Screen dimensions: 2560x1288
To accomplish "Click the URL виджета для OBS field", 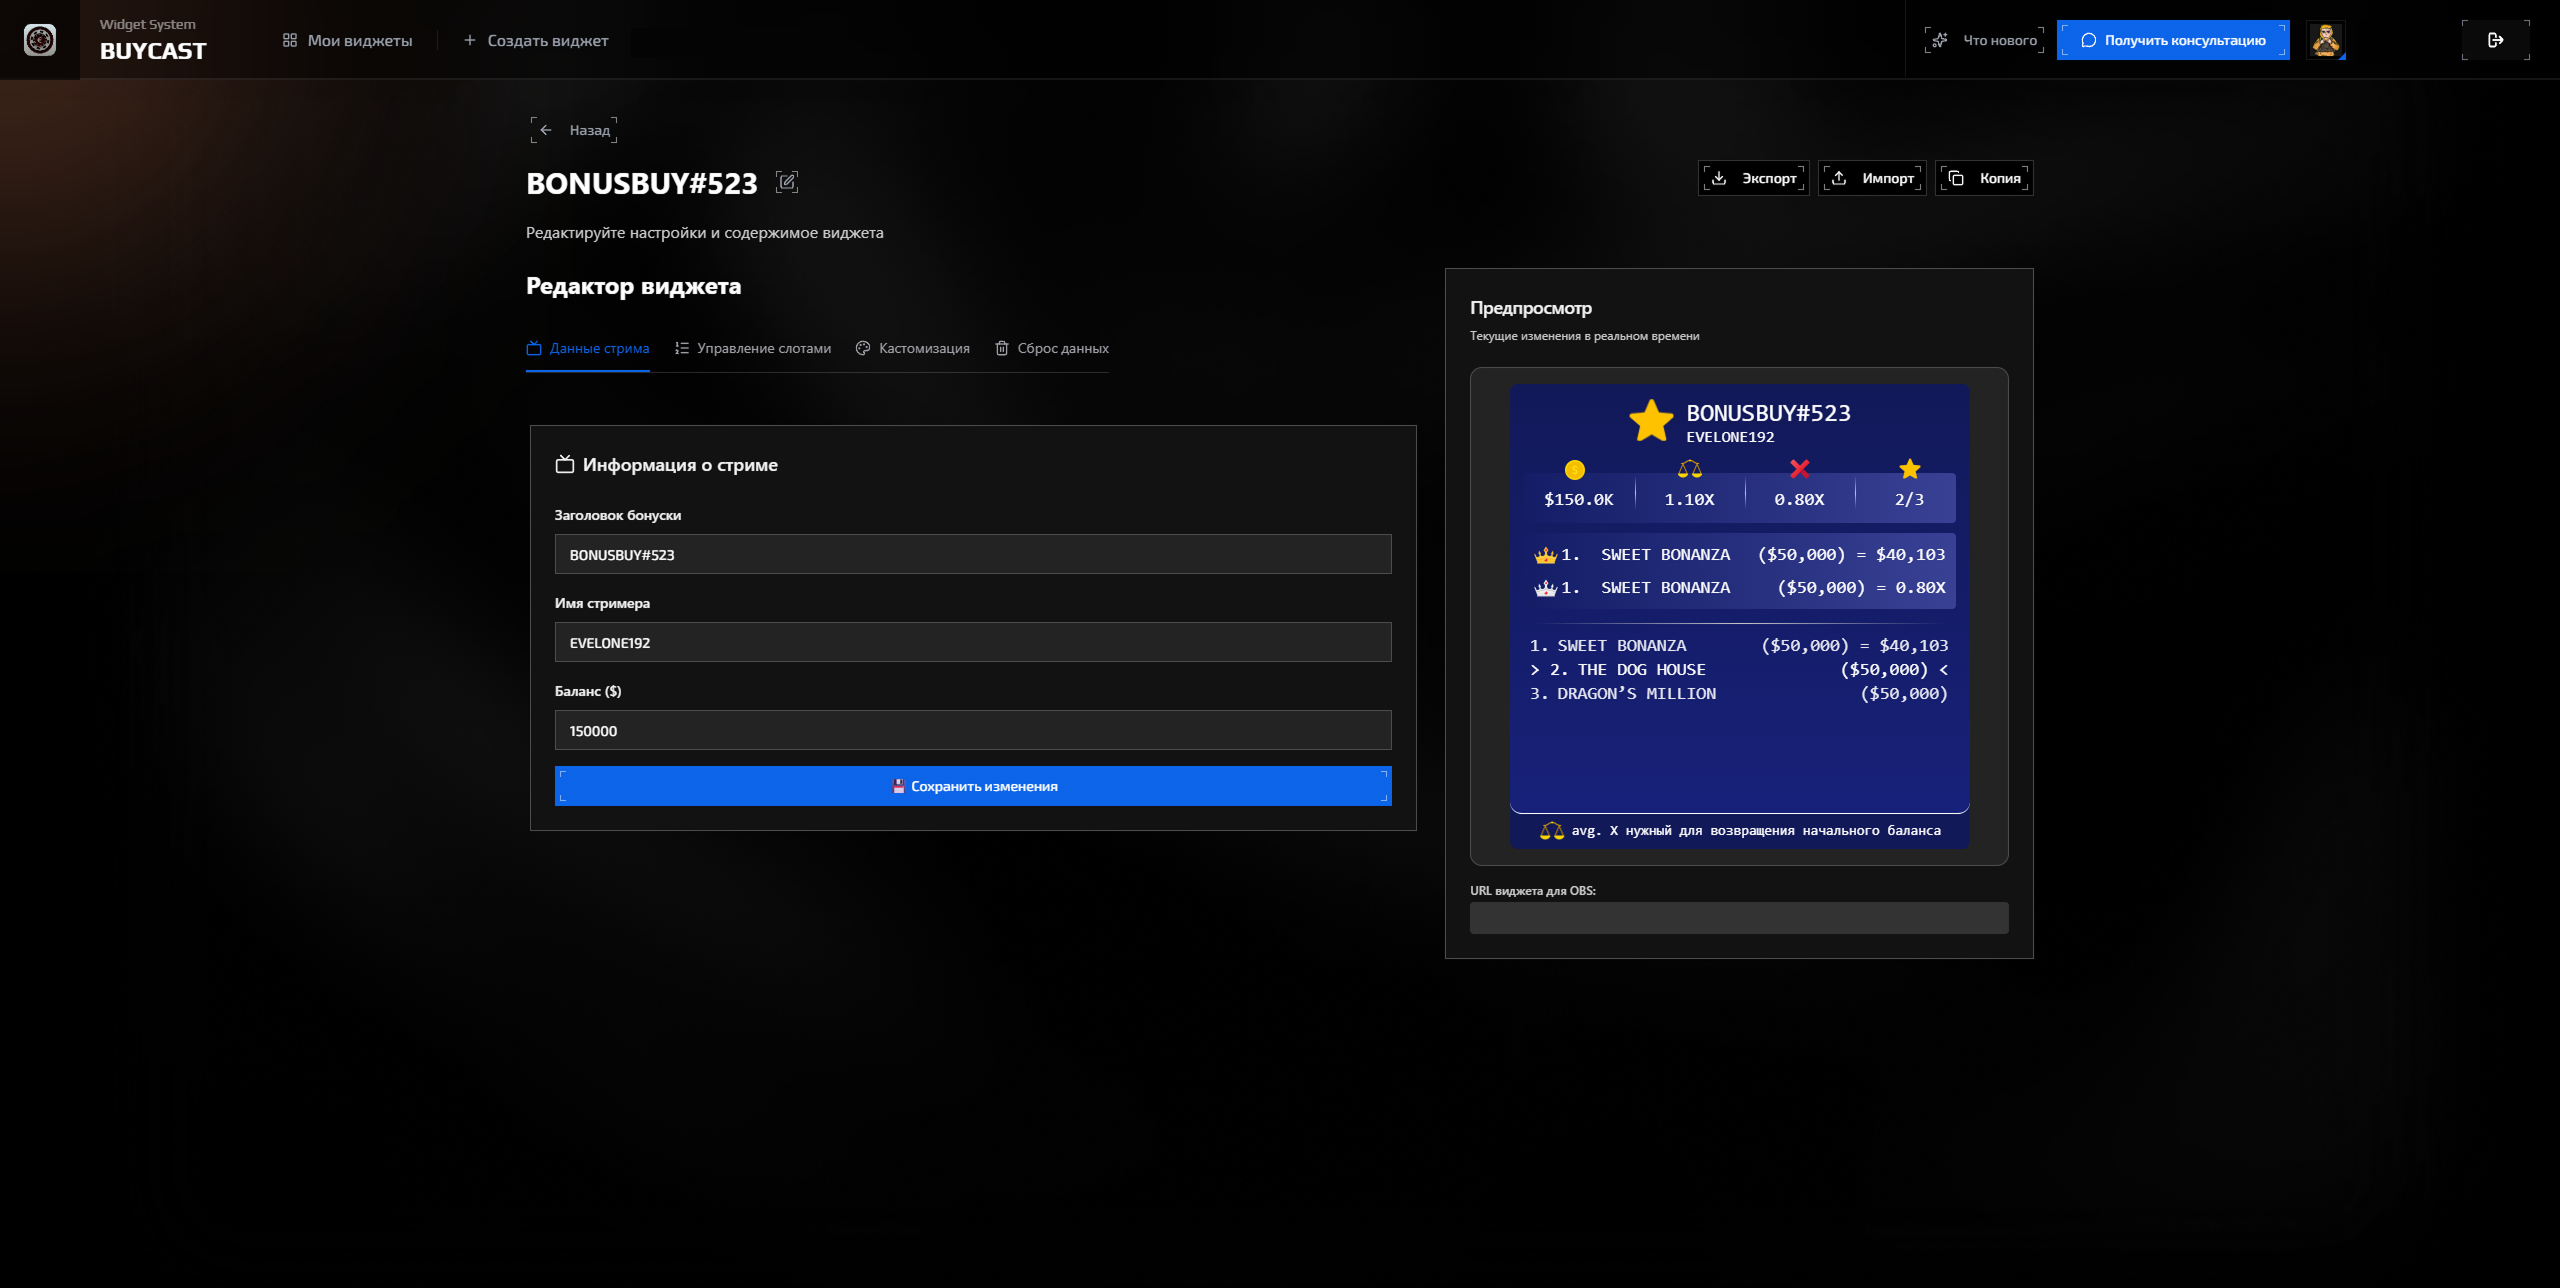I will point(1738,918).
